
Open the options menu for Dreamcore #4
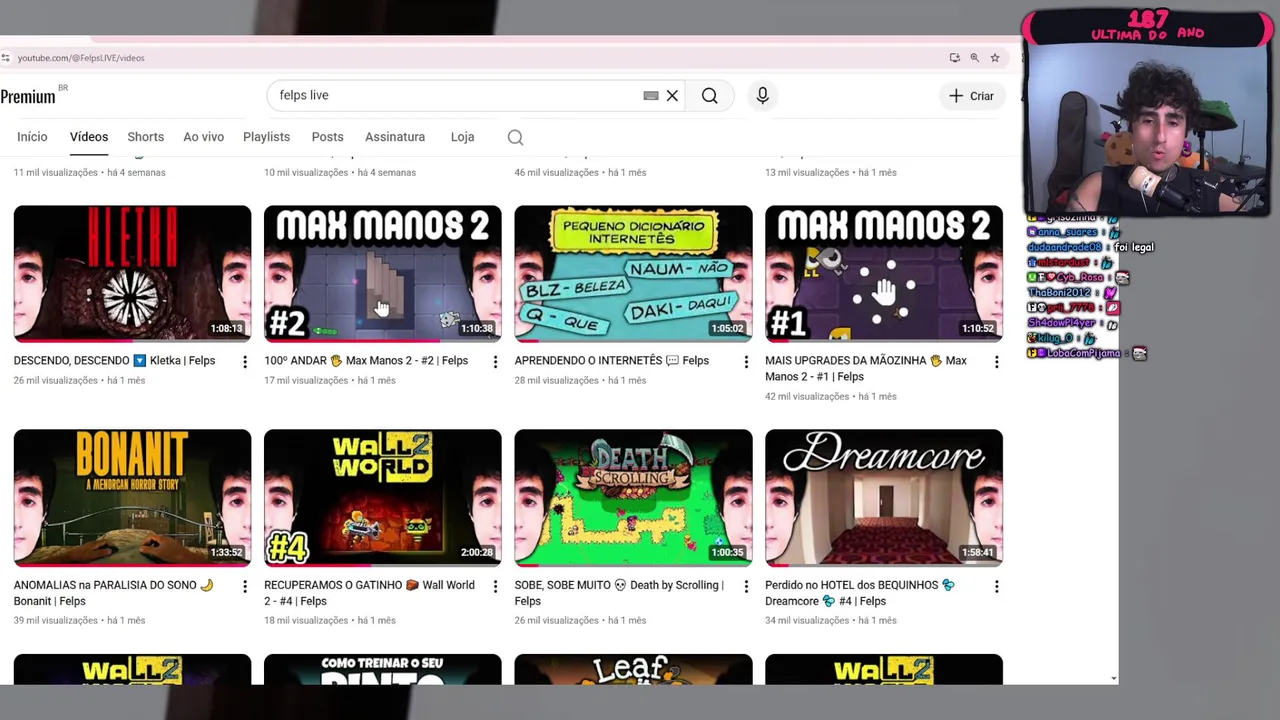coord(996,586)
